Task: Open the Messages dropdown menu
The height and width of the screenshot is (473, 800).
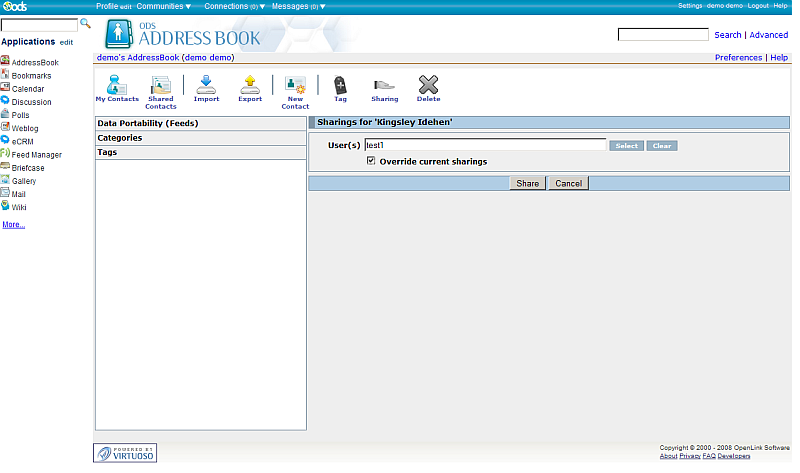Action: coord(298,6)
